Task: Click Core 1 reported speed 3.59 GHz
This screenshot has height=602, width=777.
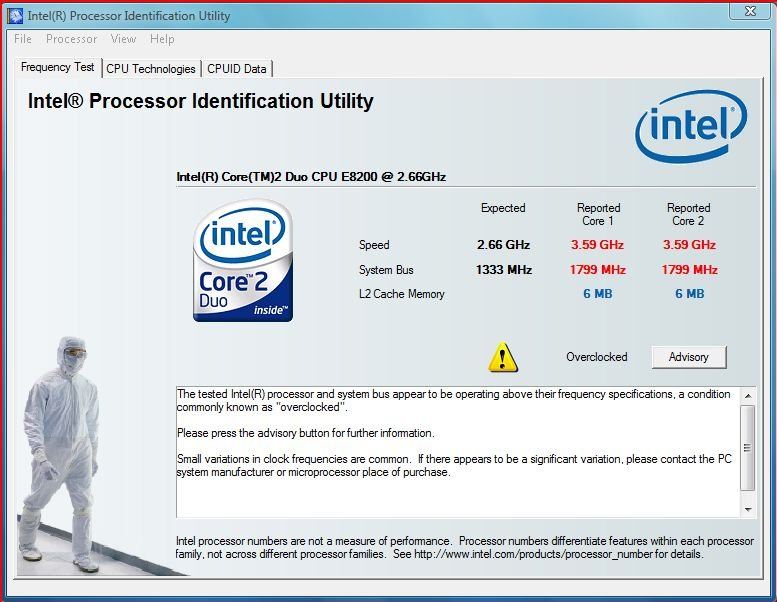Action: [597, 245]
